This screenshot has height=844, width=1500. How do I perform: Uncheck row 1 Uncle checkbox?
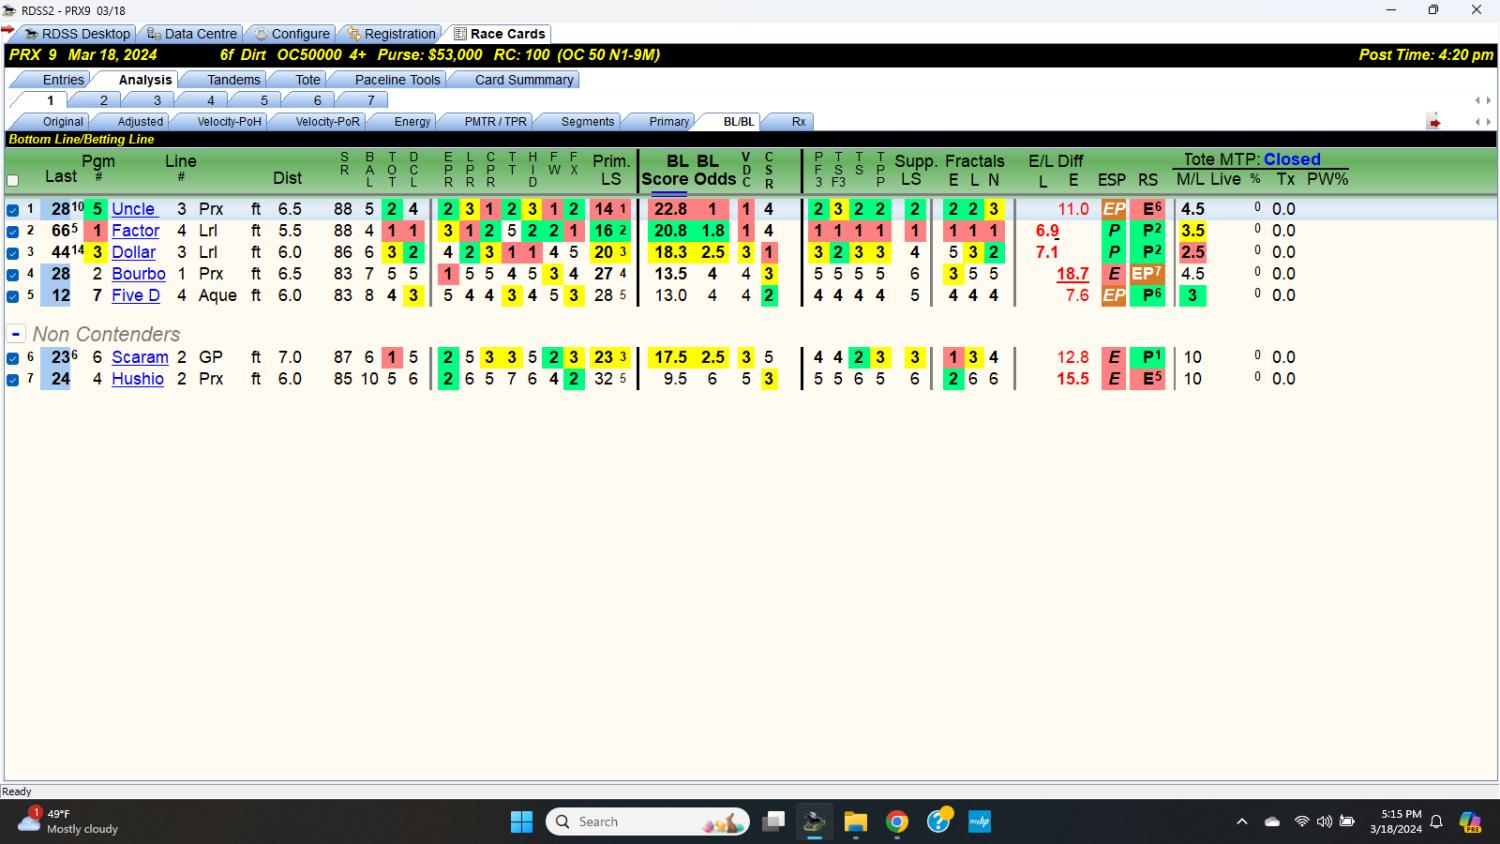(x=13, y=210)
